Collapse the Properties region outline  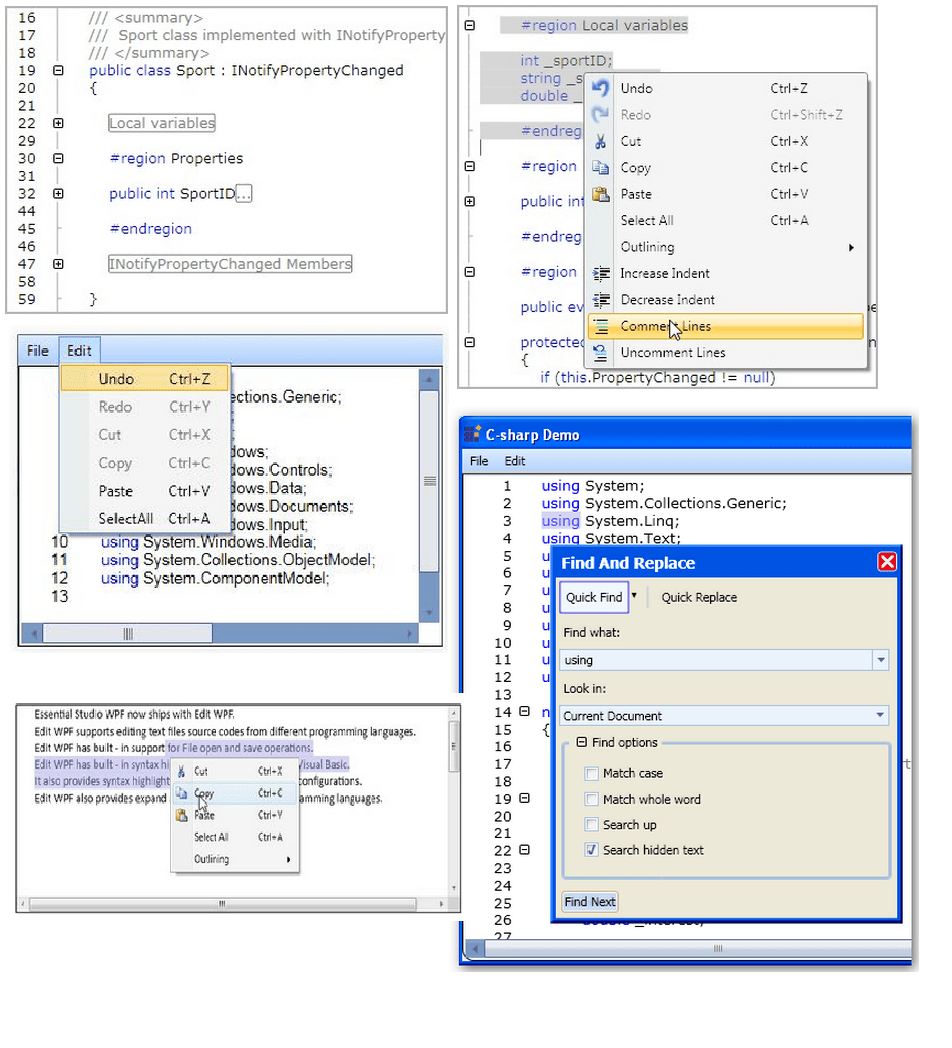coord(58,160)
